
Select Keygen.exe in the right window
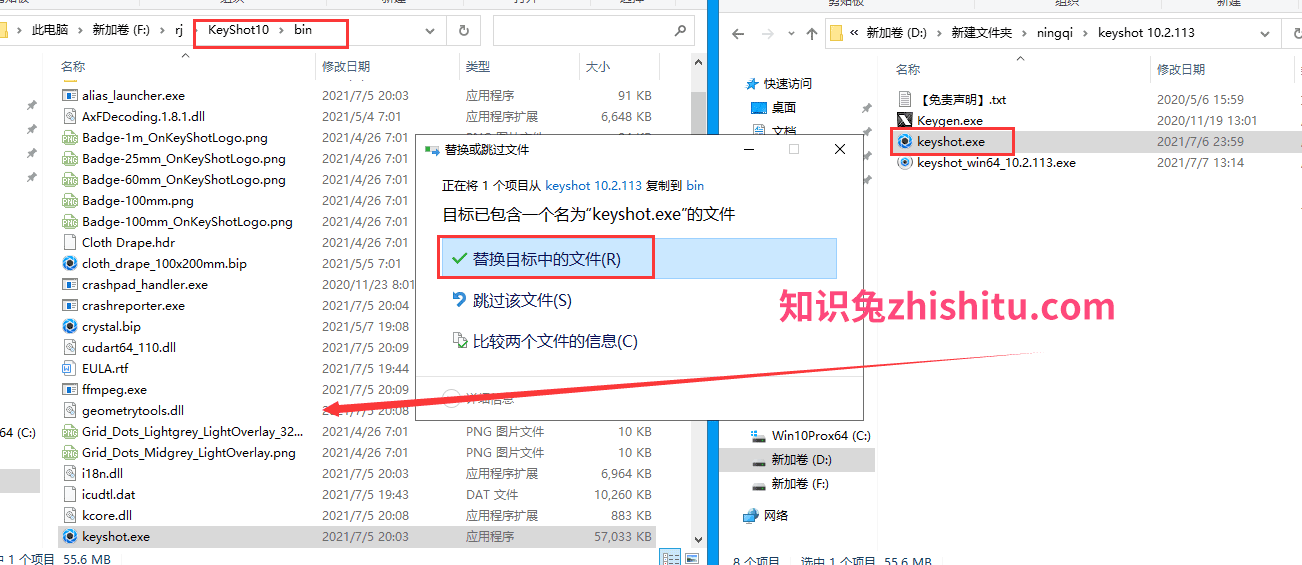(950, 121)
